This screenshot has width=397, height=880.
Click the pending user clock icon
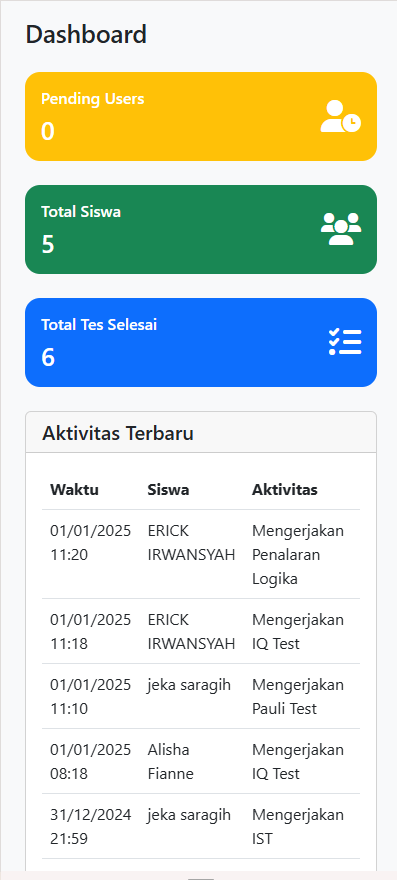(x=341, y=116)
